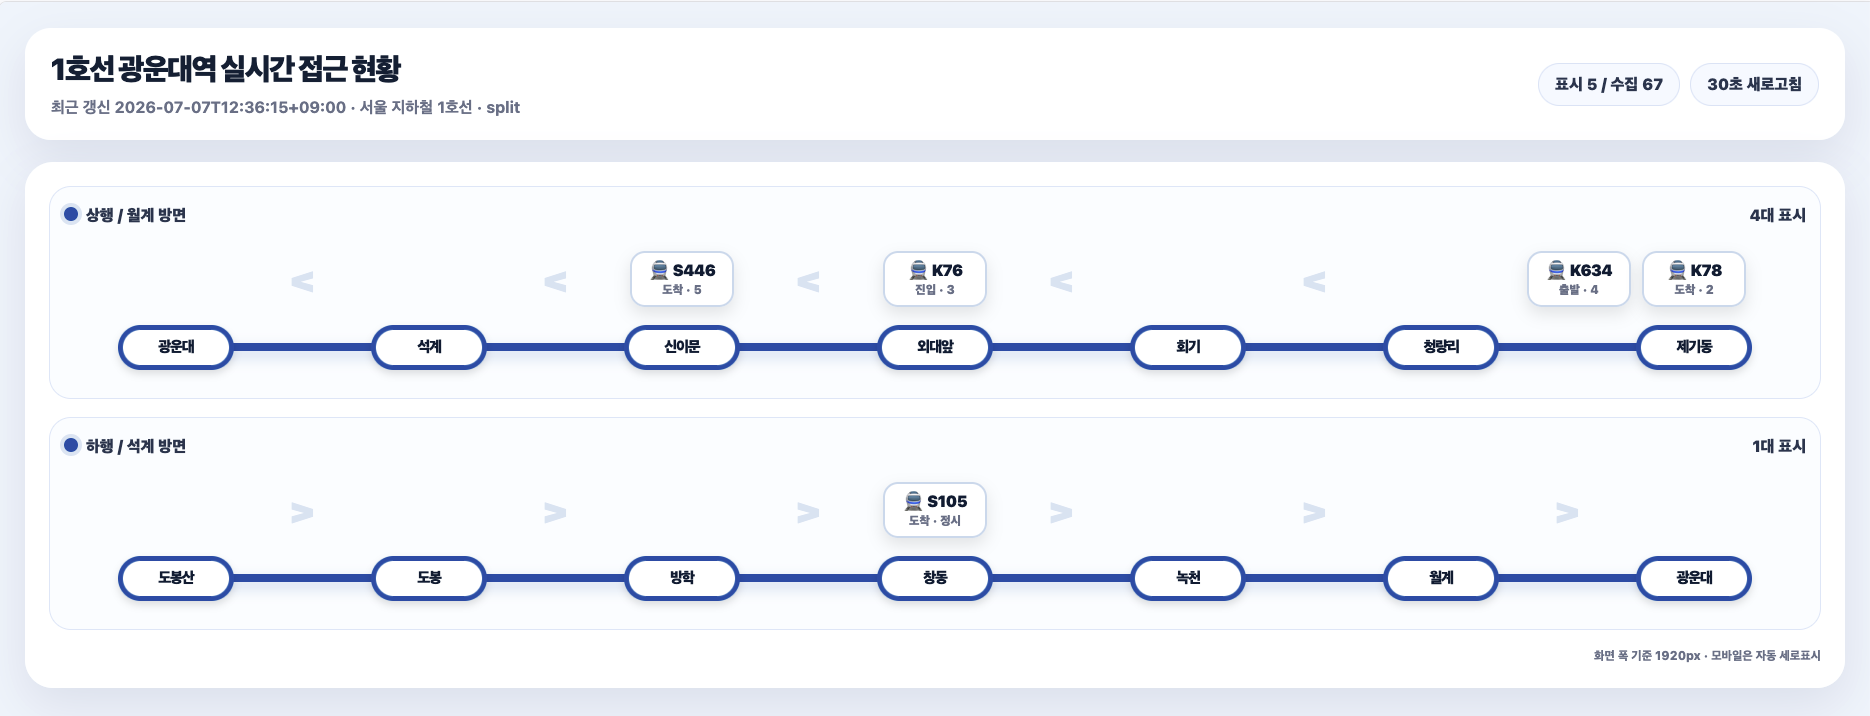Select the 방학 station node
The width and height of the screenshot is (1870, 716).
coord(682,578)
